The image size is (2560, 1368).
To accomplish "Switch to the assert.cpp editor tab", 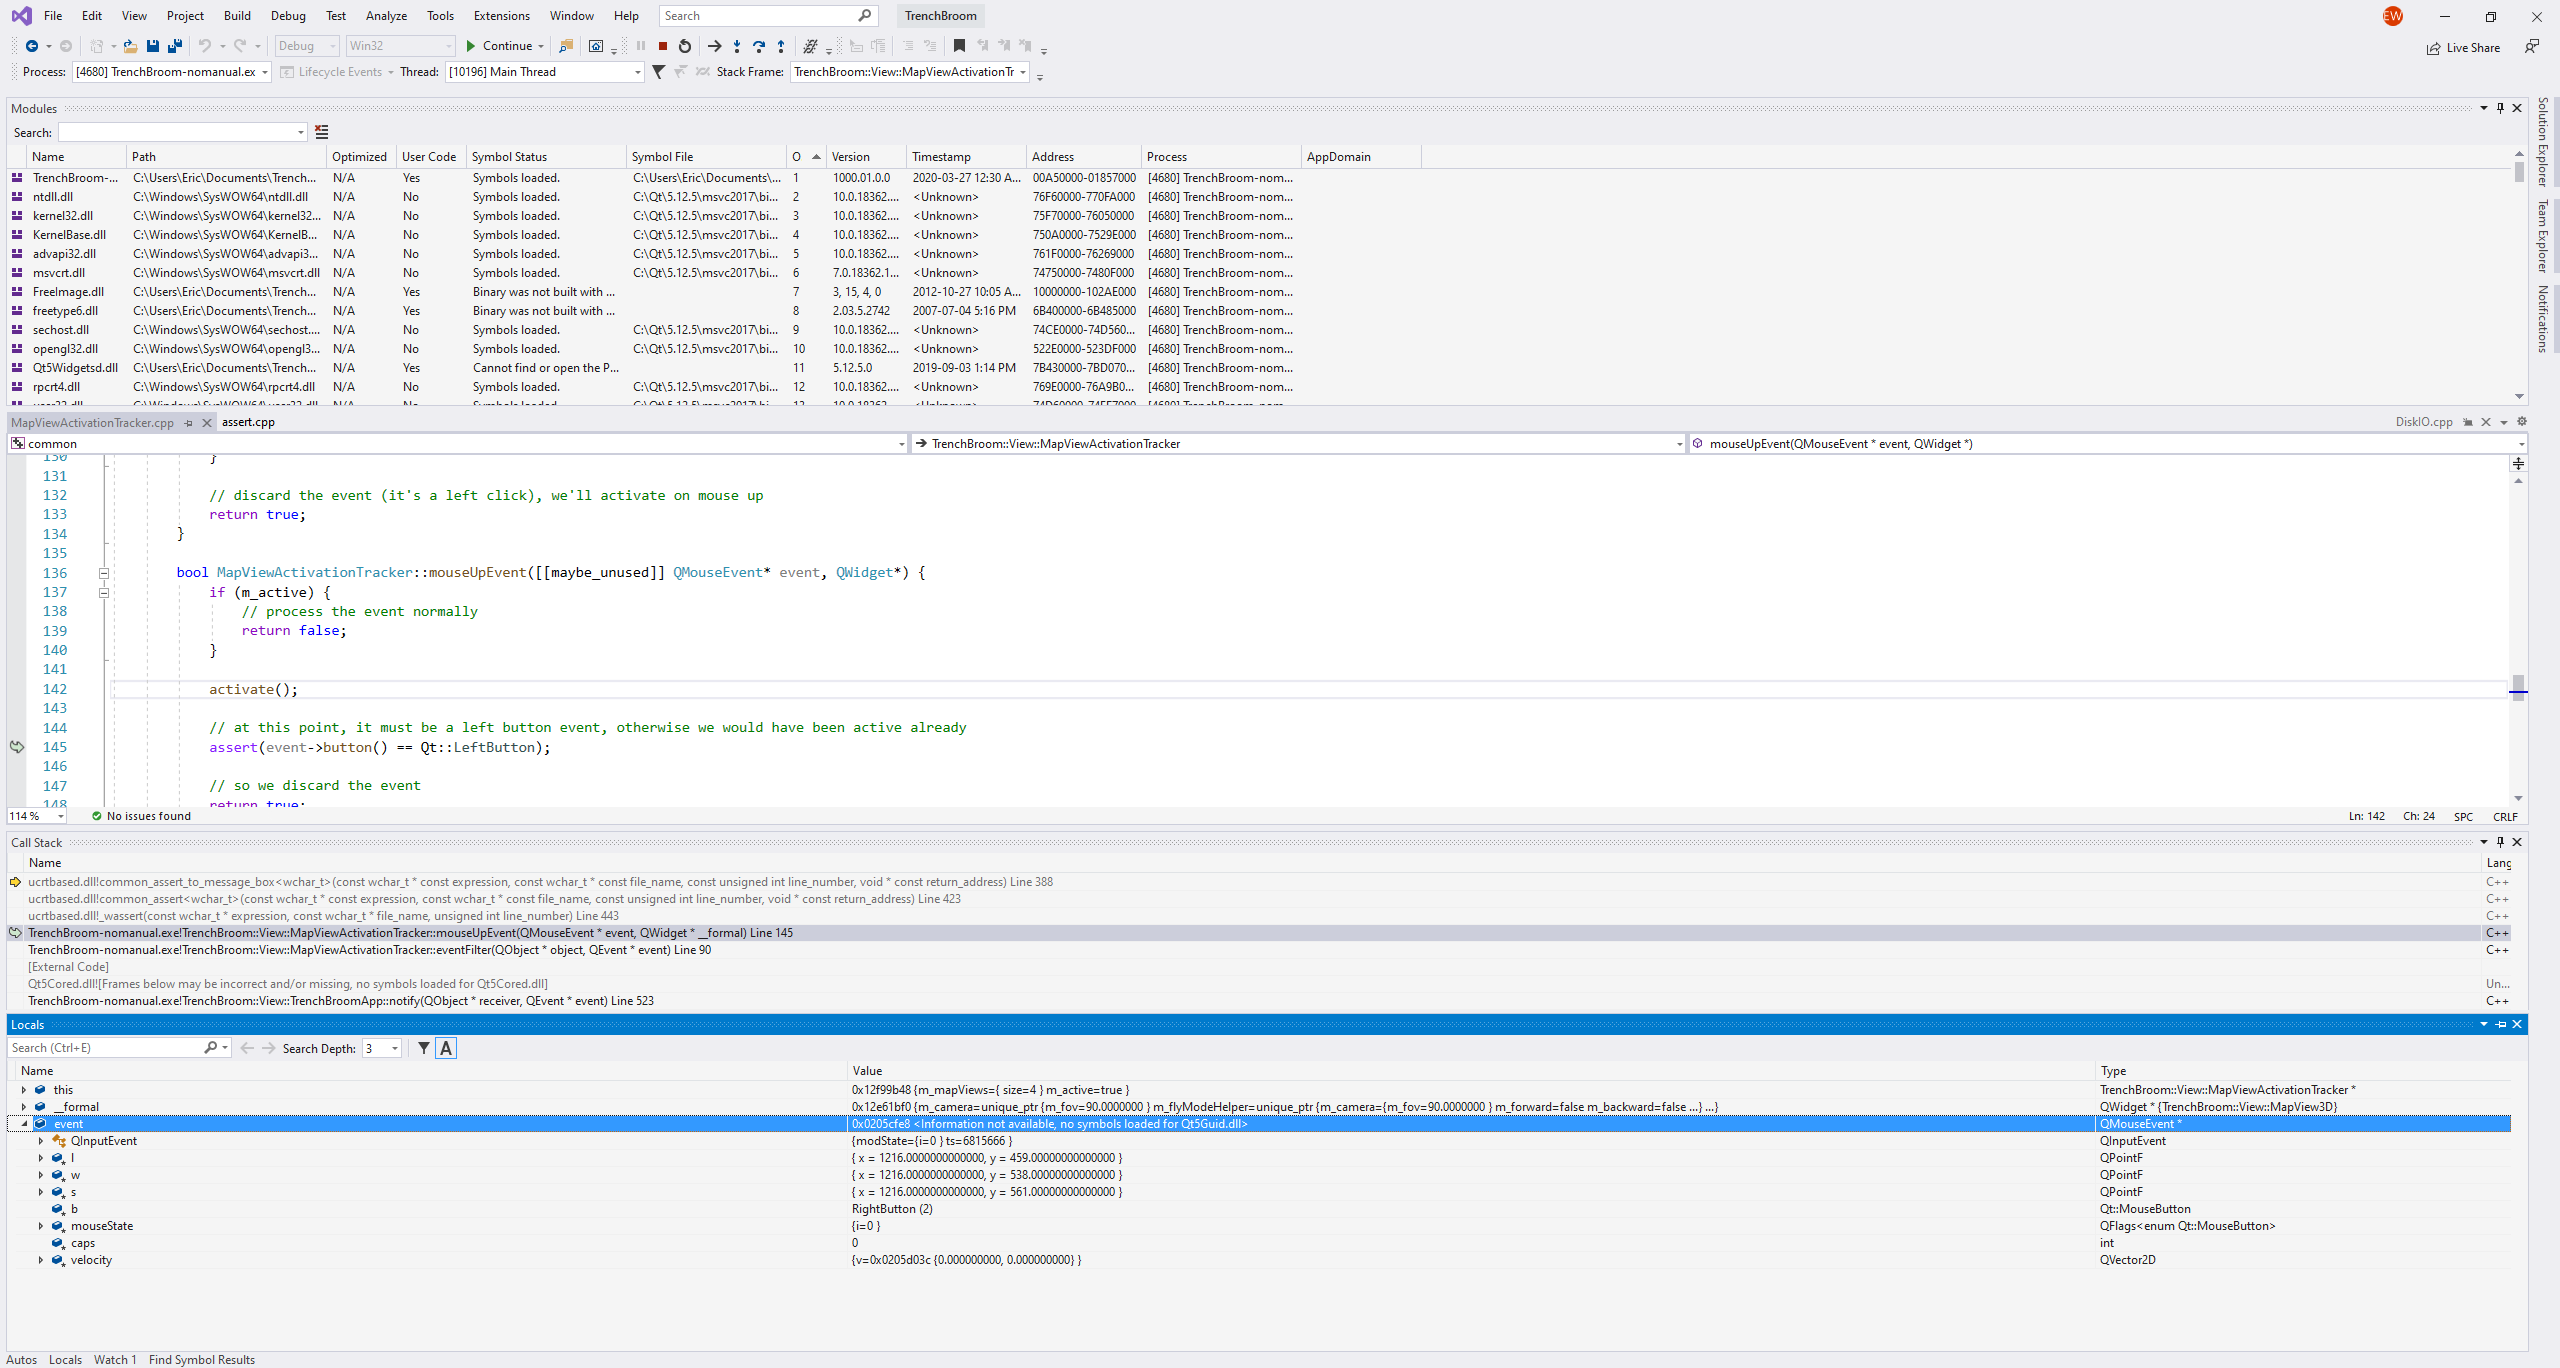I will coord(248,422).
